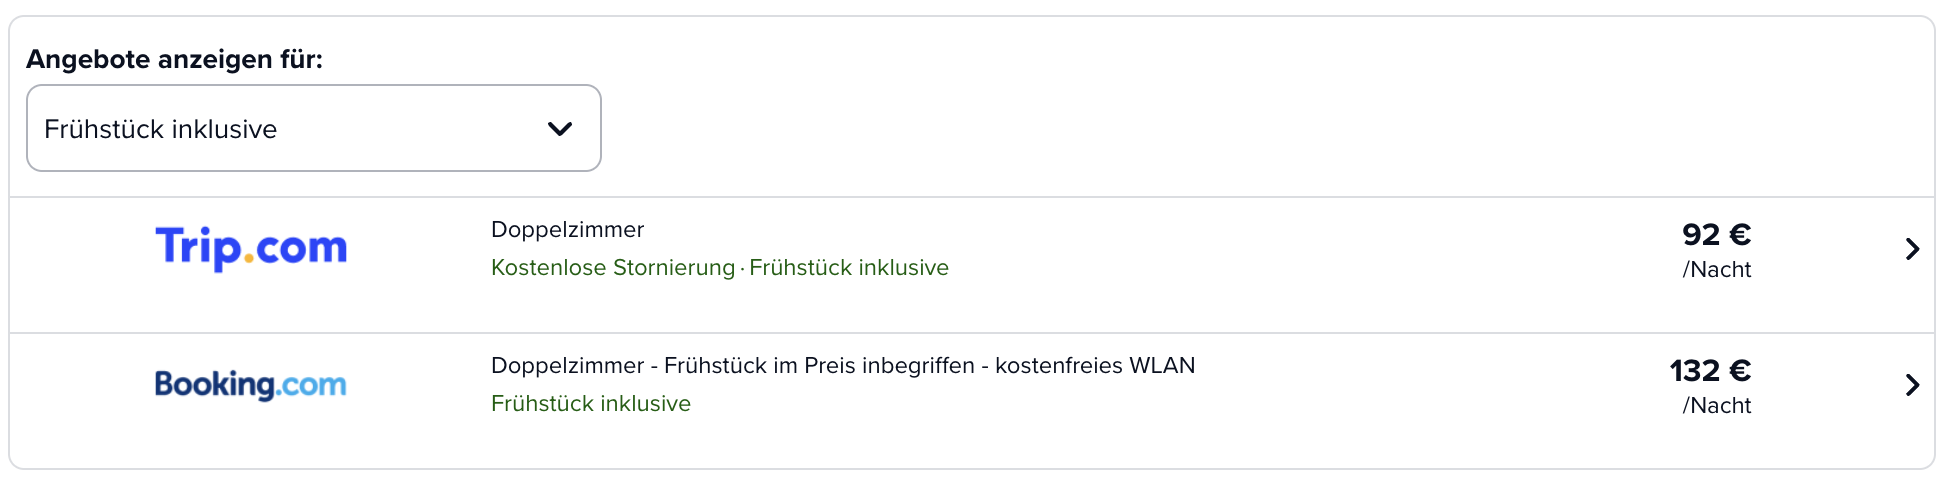Click /Nacht under the 92 € price
1946x484 pixels.
click(1717, 270)
